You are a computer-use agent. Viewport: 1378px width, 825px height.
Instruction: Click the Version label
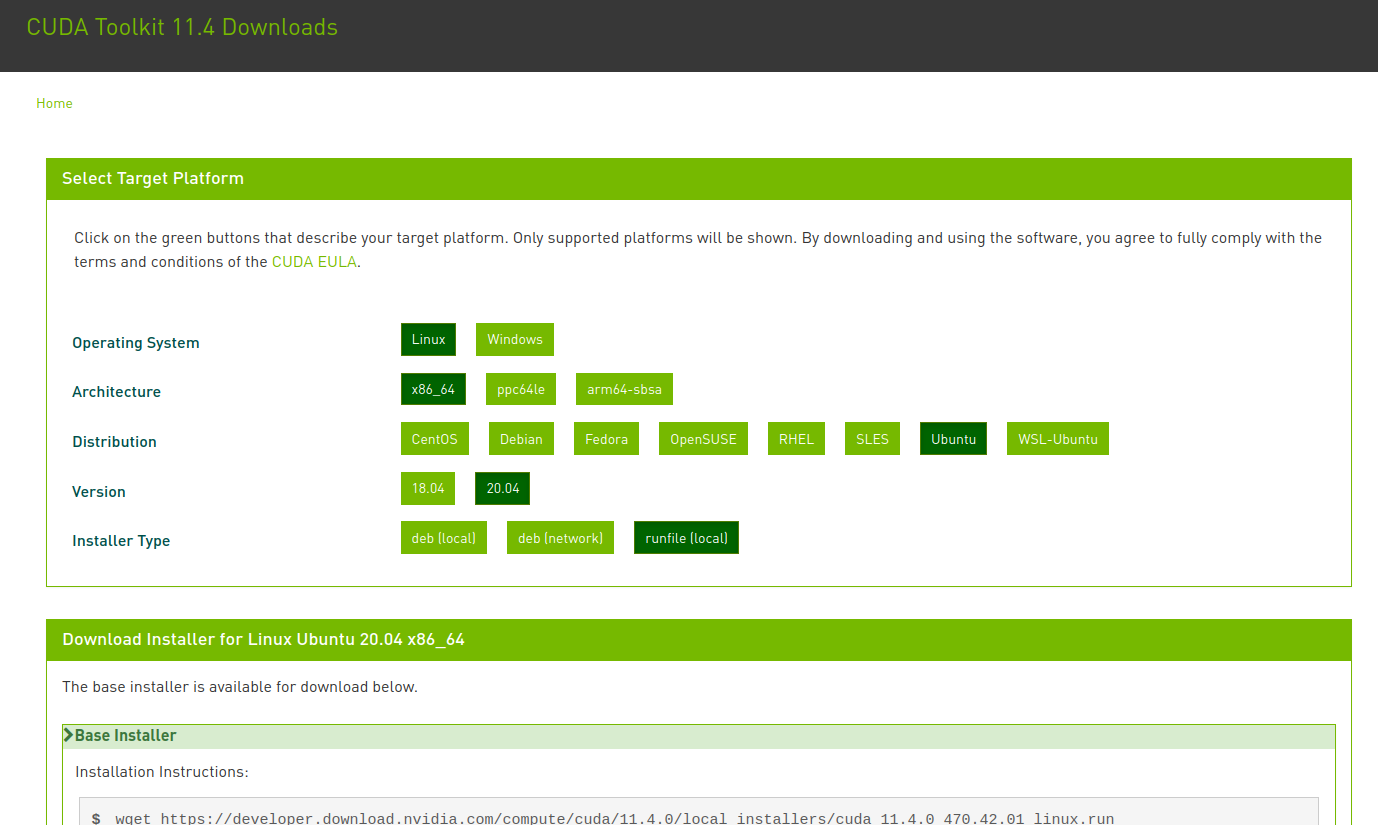pyautogui.click(x=99, y=492)
